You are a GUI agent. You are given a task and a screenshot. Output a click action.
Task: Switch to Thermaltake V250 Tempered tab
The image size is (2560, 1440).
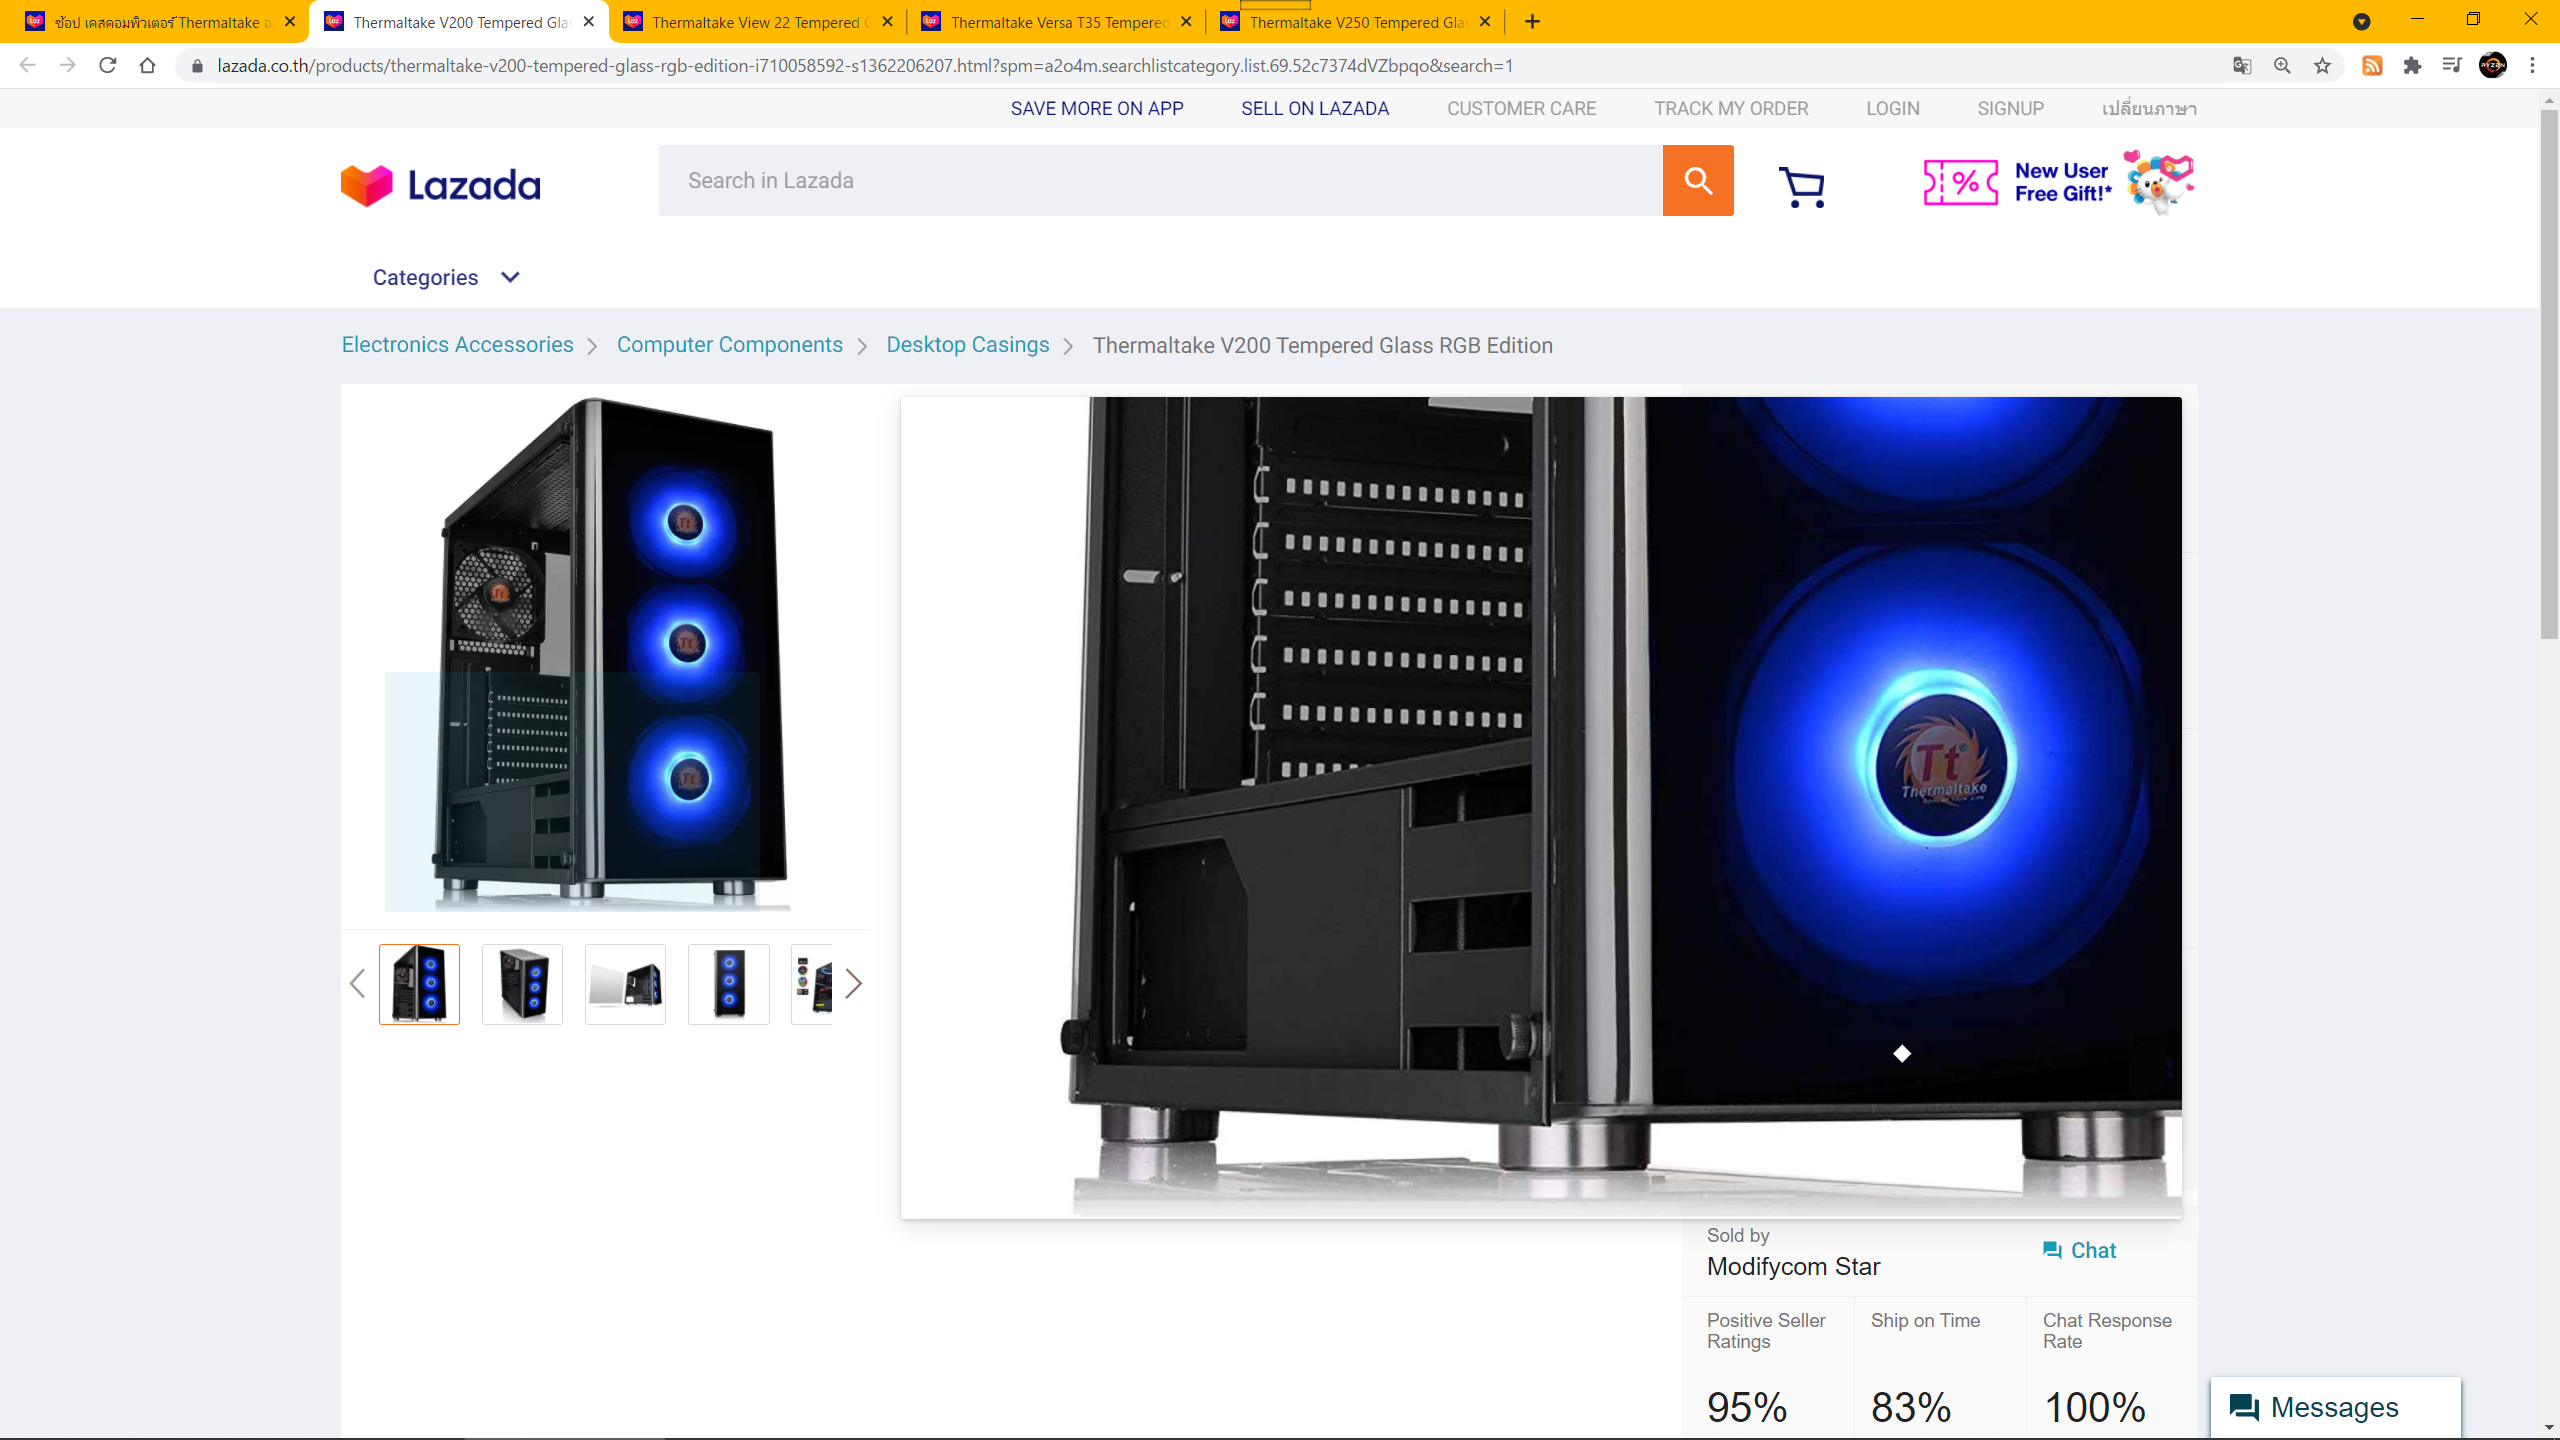[x=1355, y=22]
